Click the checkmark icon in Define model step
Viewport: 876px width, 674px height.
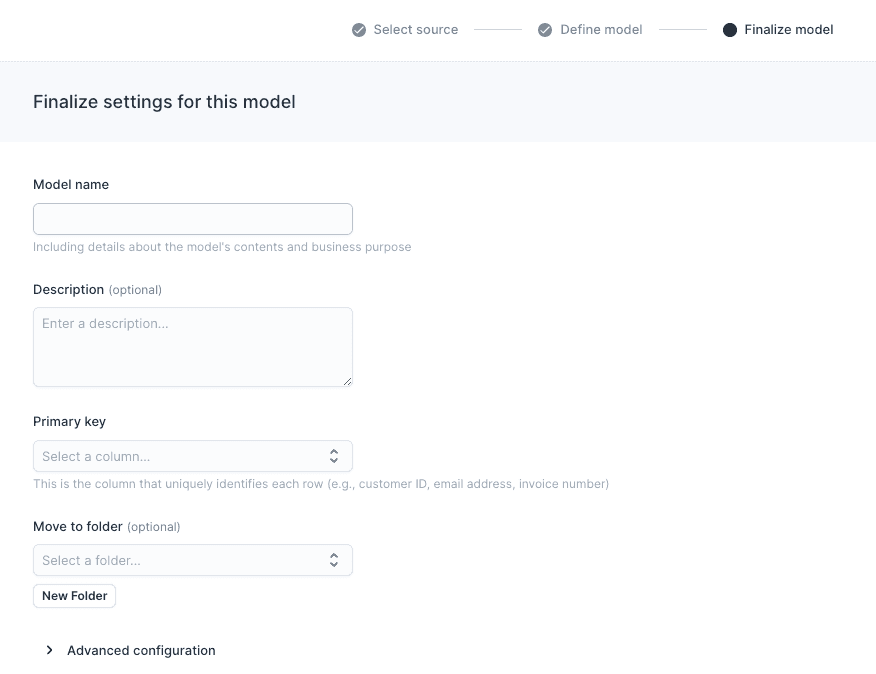[x=545, y=29]
